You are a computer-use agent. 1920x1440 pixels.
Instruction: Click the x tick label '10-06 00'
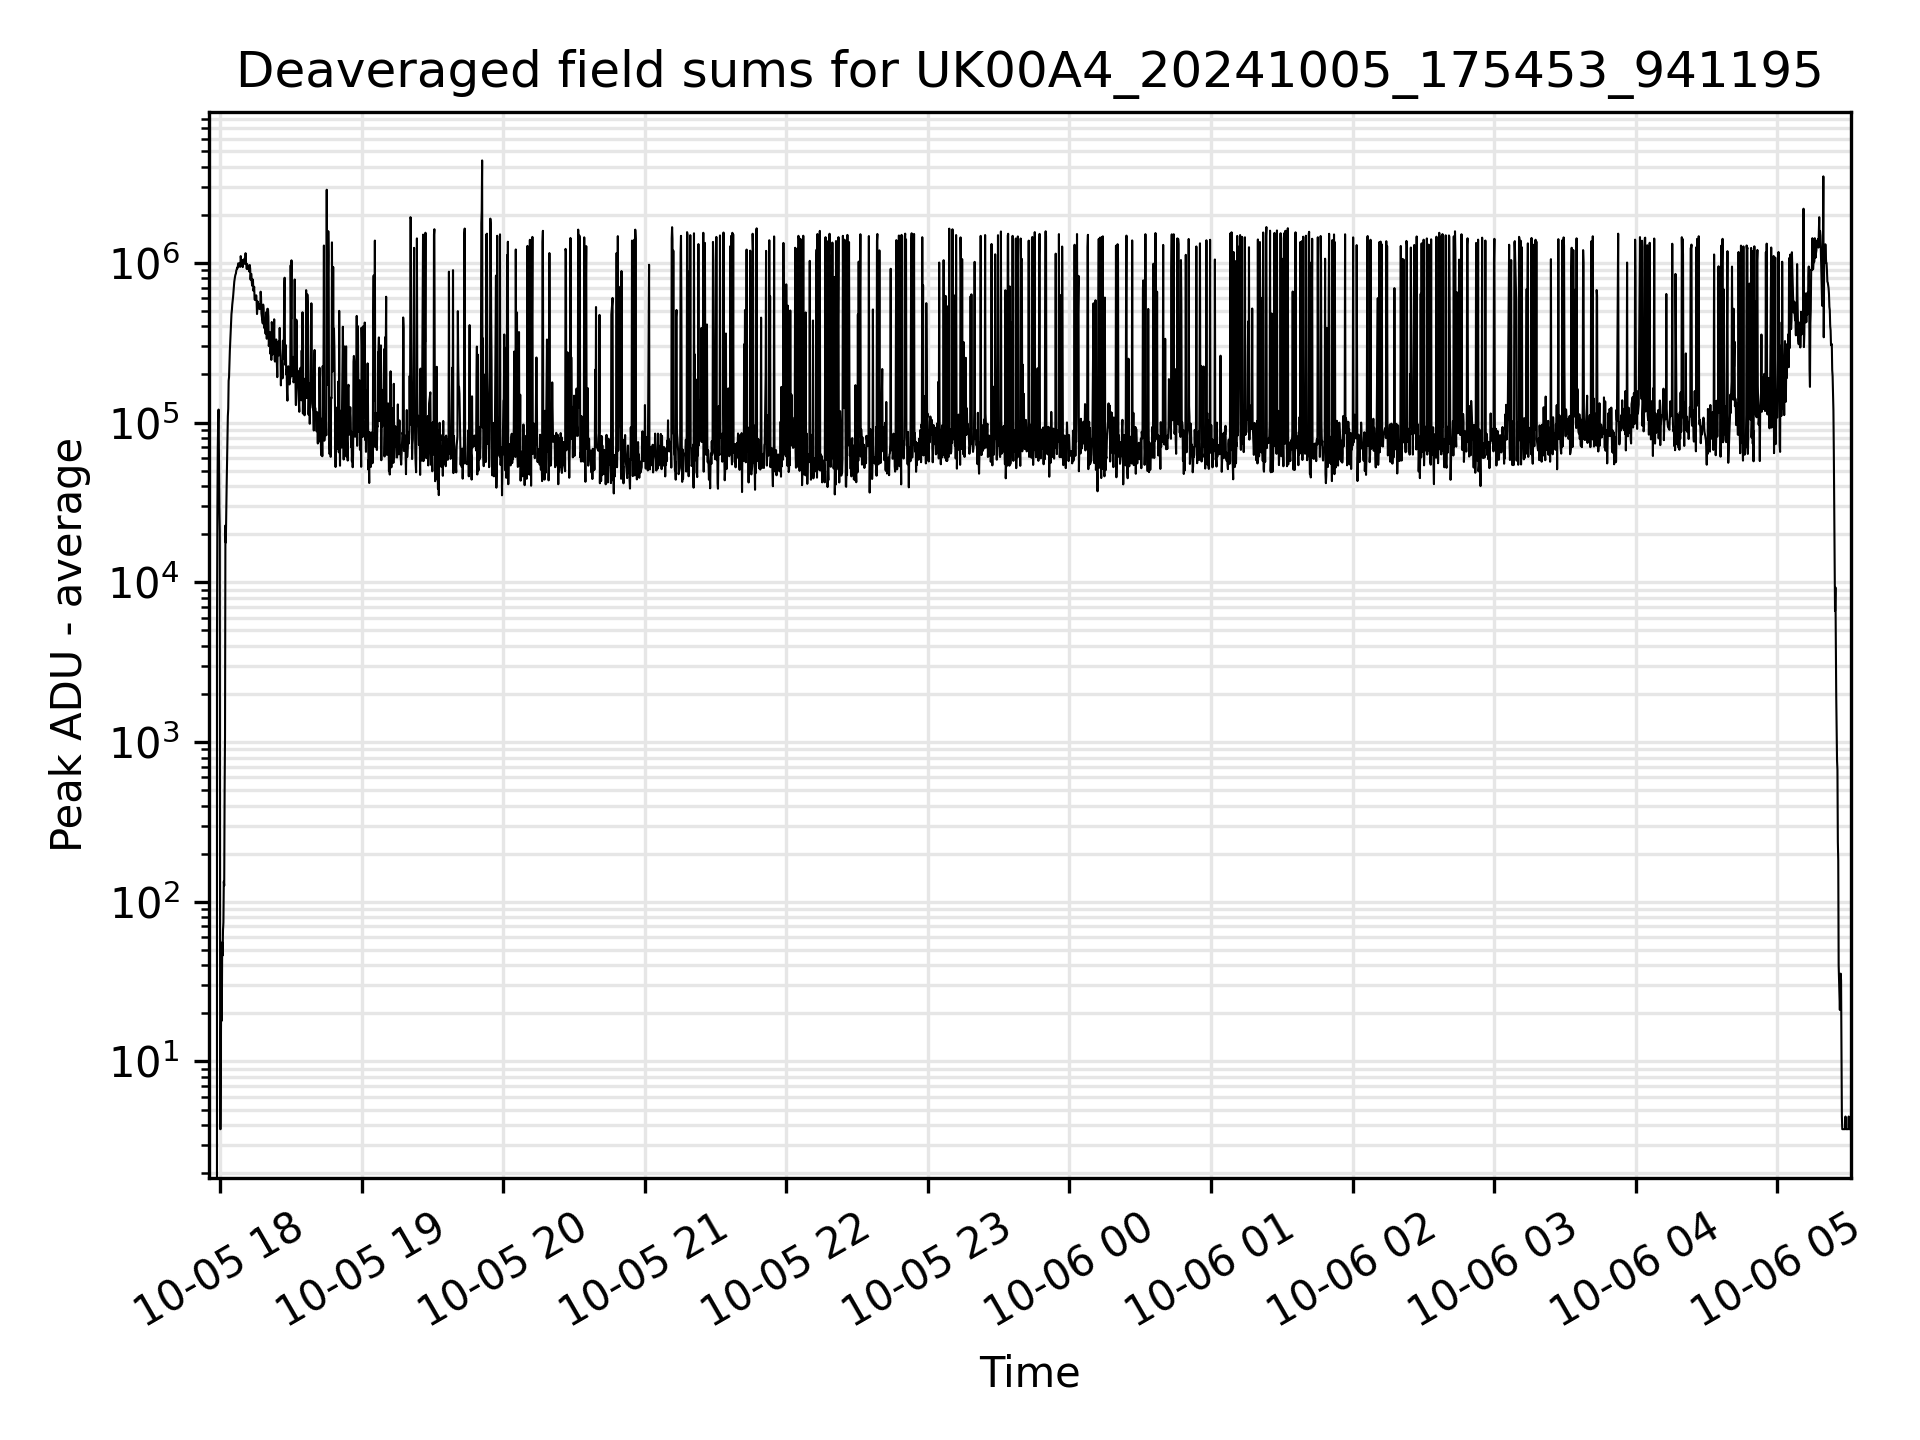pos(1069,1269)
